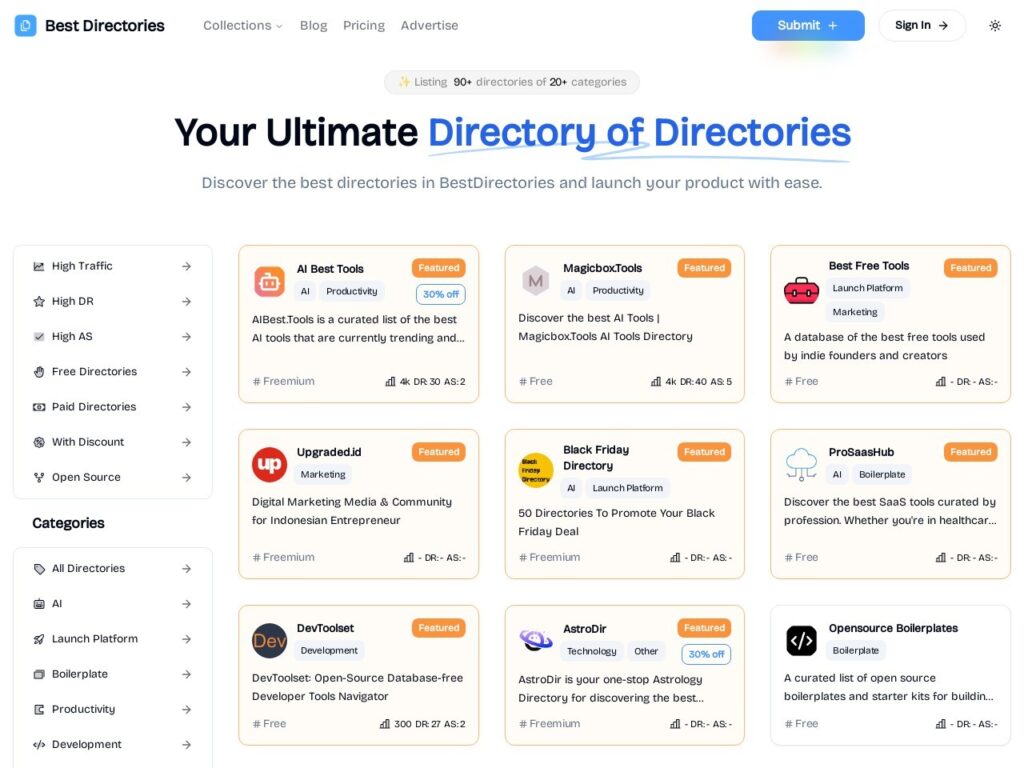Open the Advertise page

pyautogui.click(x=429, y=25)
